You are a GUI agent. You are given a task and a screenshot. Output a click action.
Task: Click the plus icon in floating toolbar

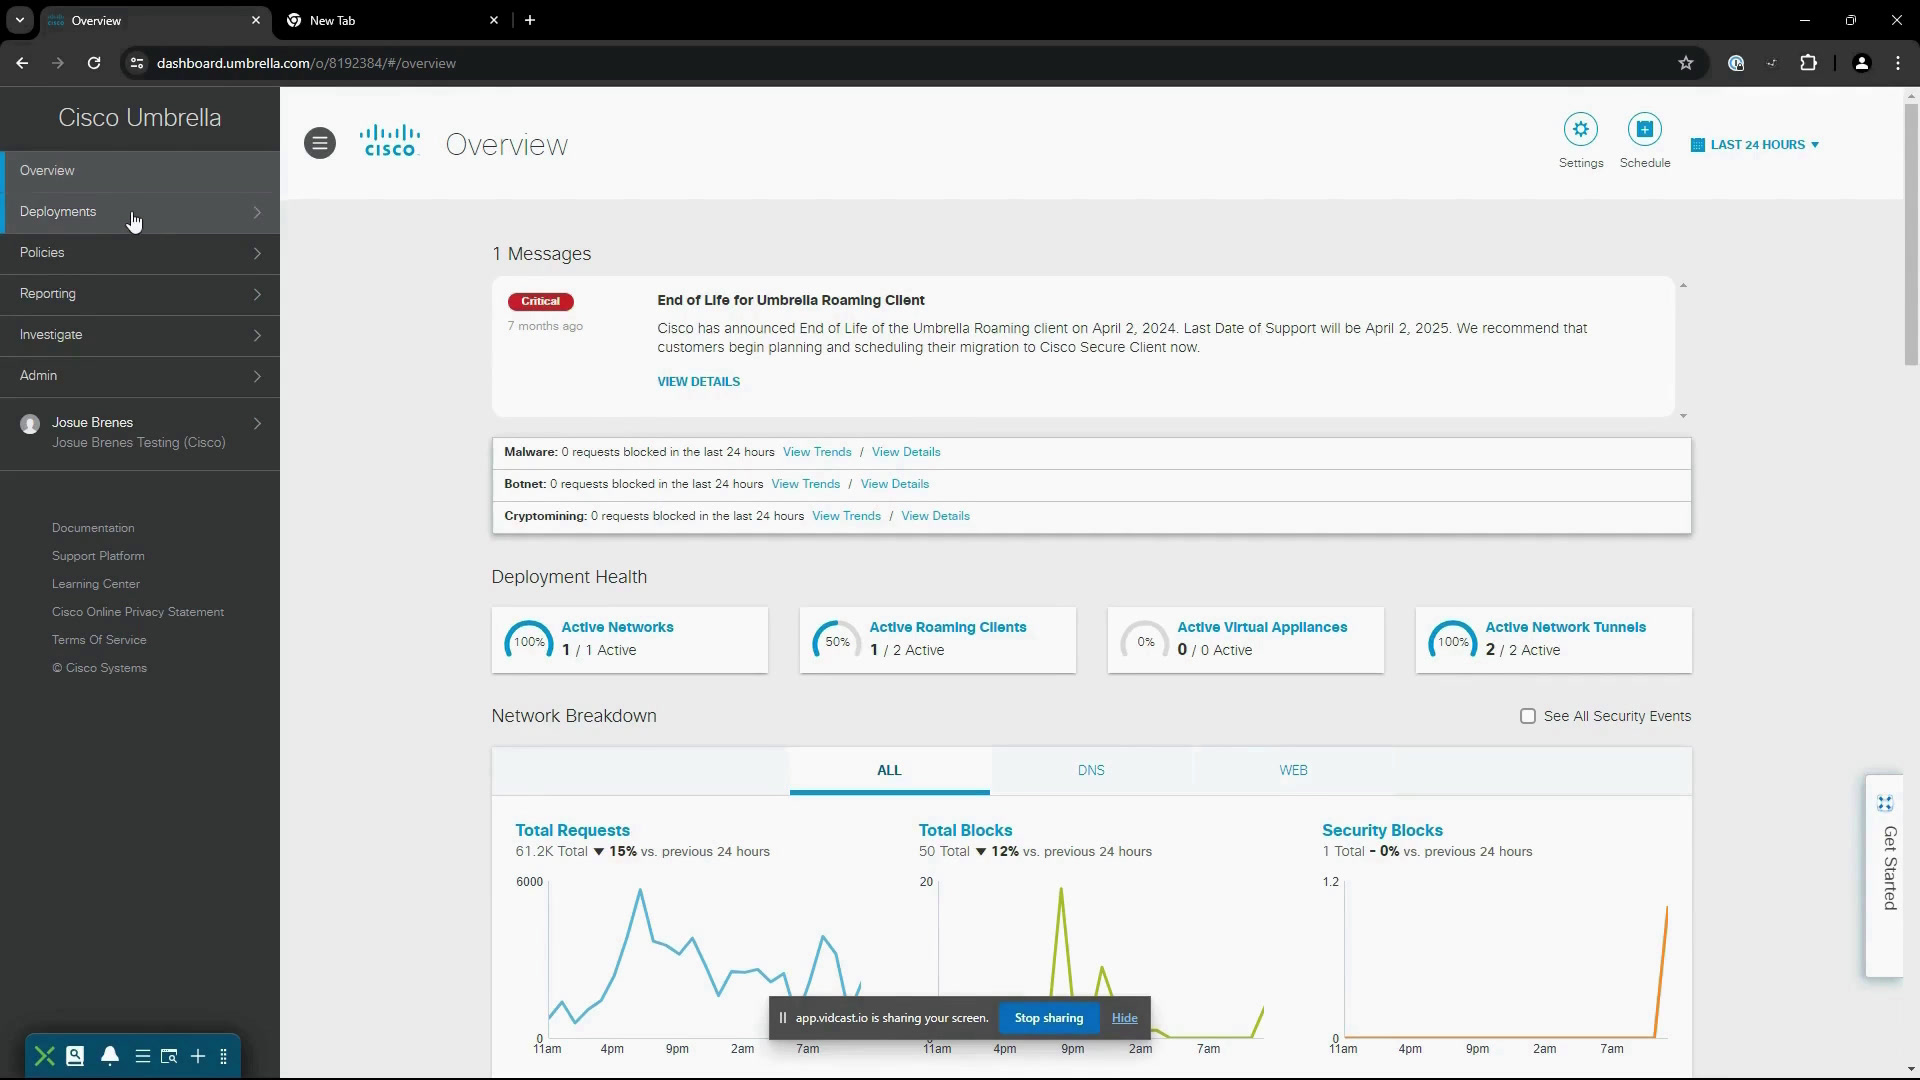(x=198, y=1056)
